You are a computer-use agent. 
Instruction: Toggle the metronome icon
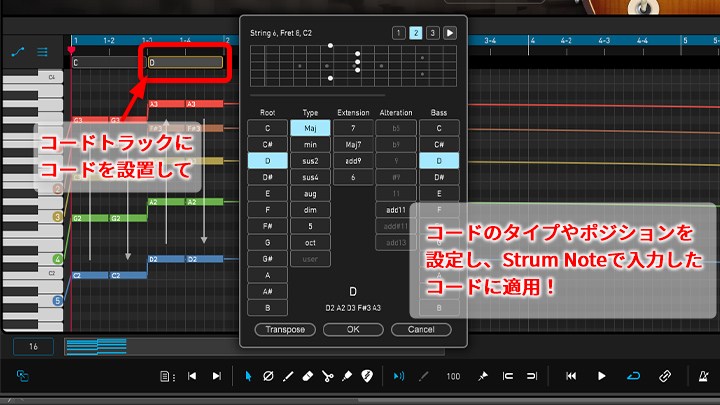click(x=699, y=376)
